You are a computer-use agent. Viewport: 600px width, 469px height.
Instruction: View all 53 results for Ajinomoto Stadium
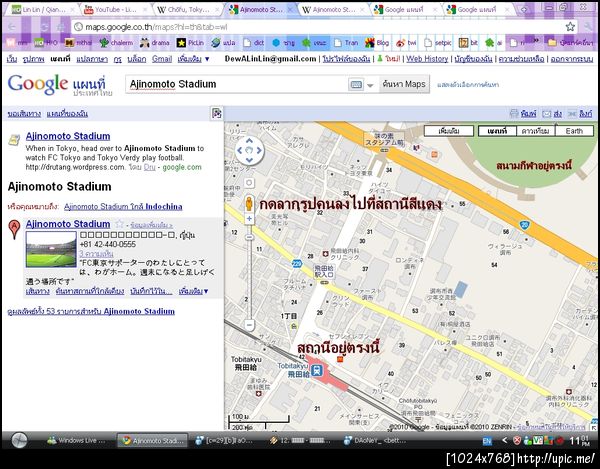tap(91, 311)
